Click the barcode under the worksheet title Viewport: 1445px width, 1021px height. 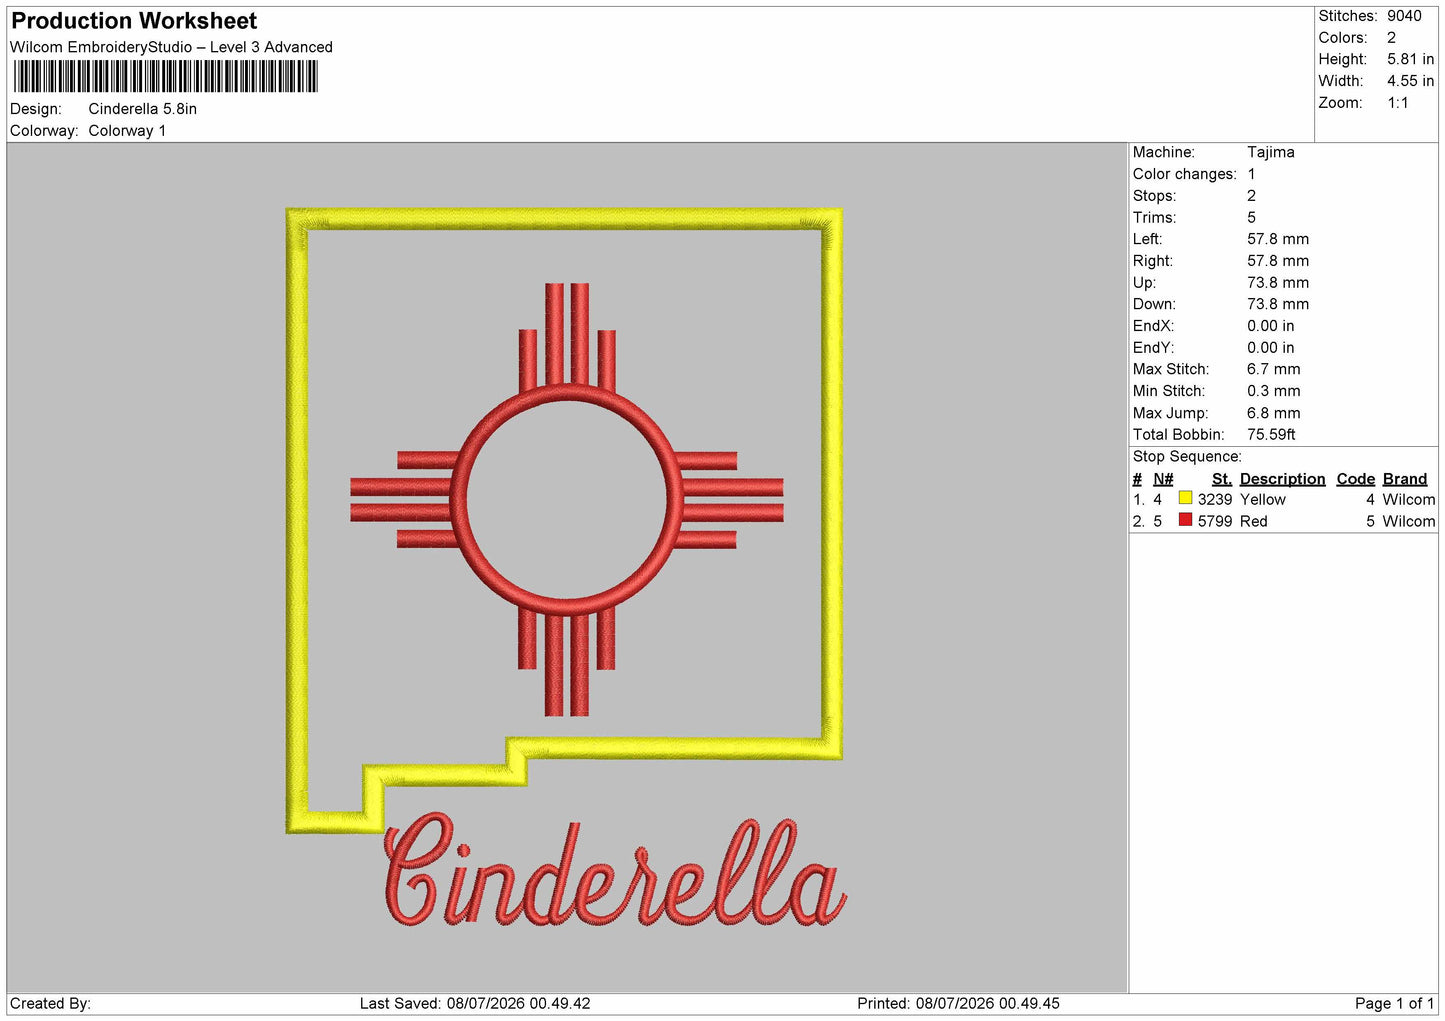point(165,77)
